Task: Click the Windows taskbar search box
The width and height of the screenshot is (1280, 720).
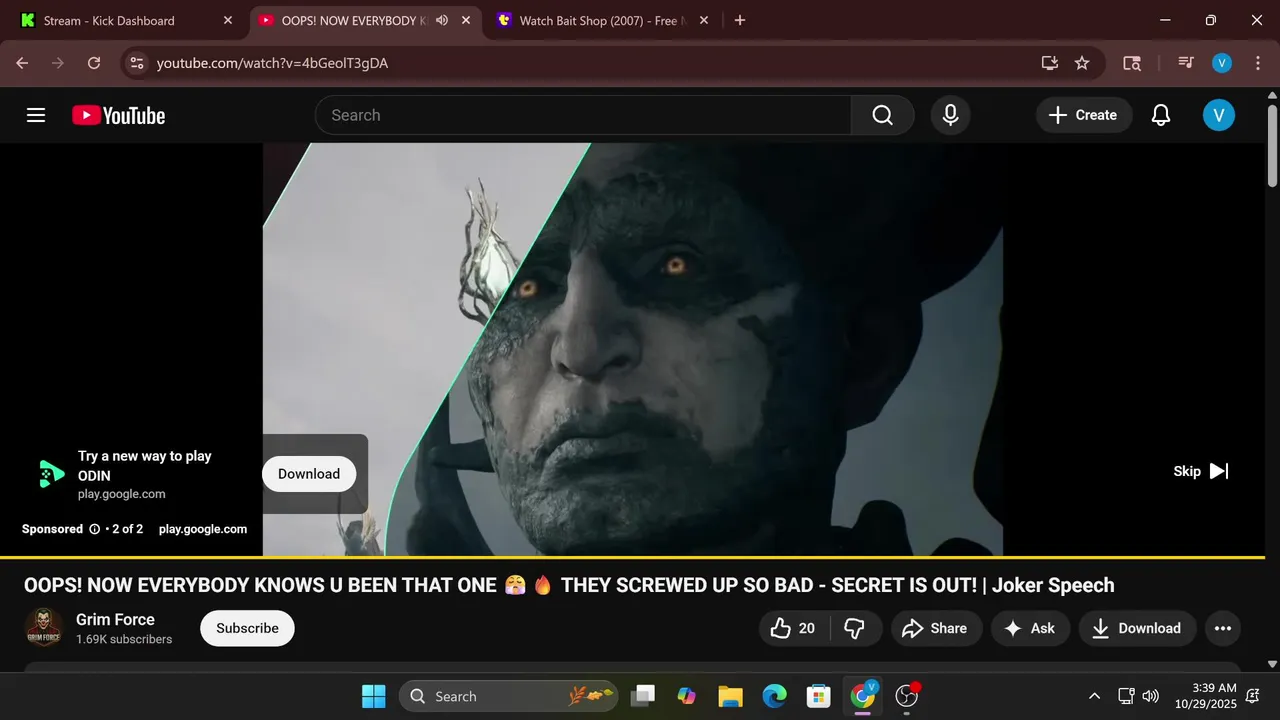Action: coord(510,696)
